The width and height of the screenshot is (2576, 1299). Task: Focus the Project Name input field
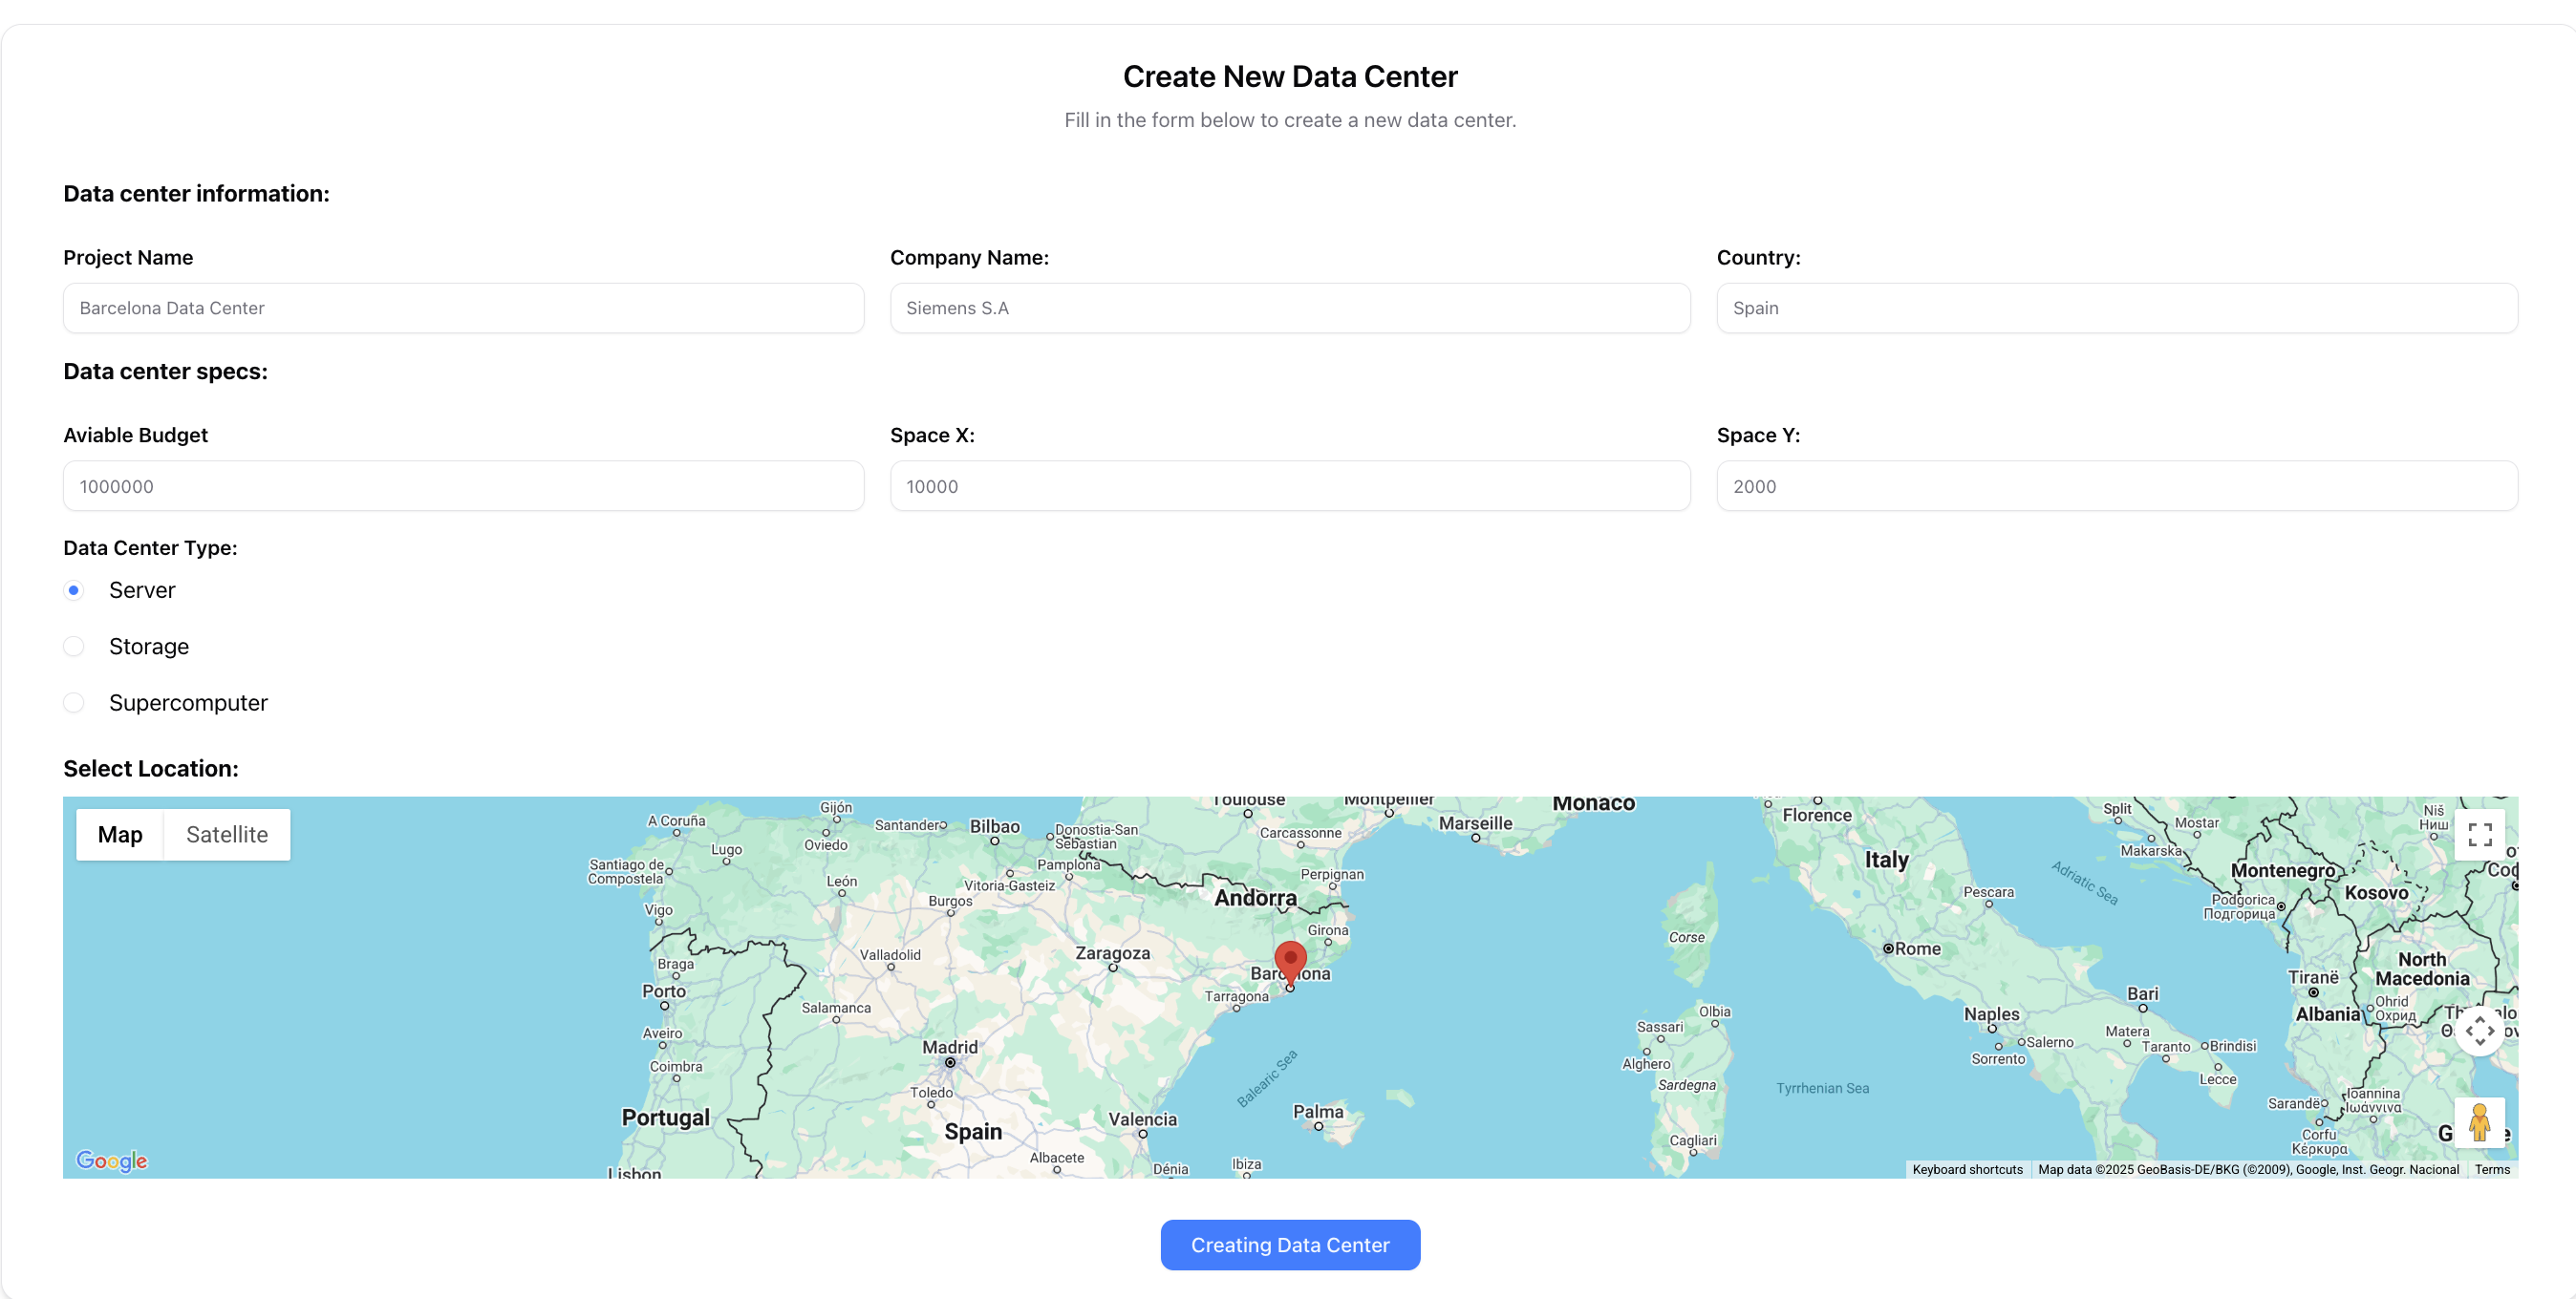click(463, 308)
